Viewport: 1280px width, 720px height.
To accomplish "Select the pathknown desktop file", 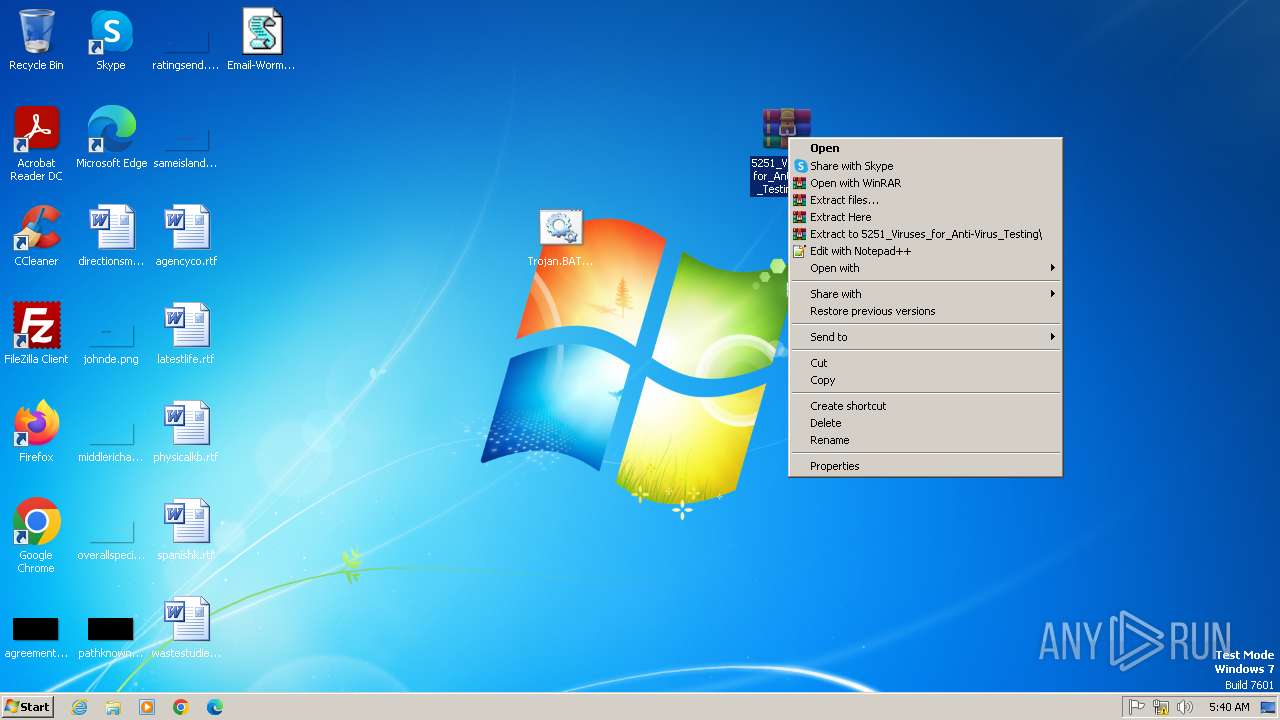I will (111, 638).
